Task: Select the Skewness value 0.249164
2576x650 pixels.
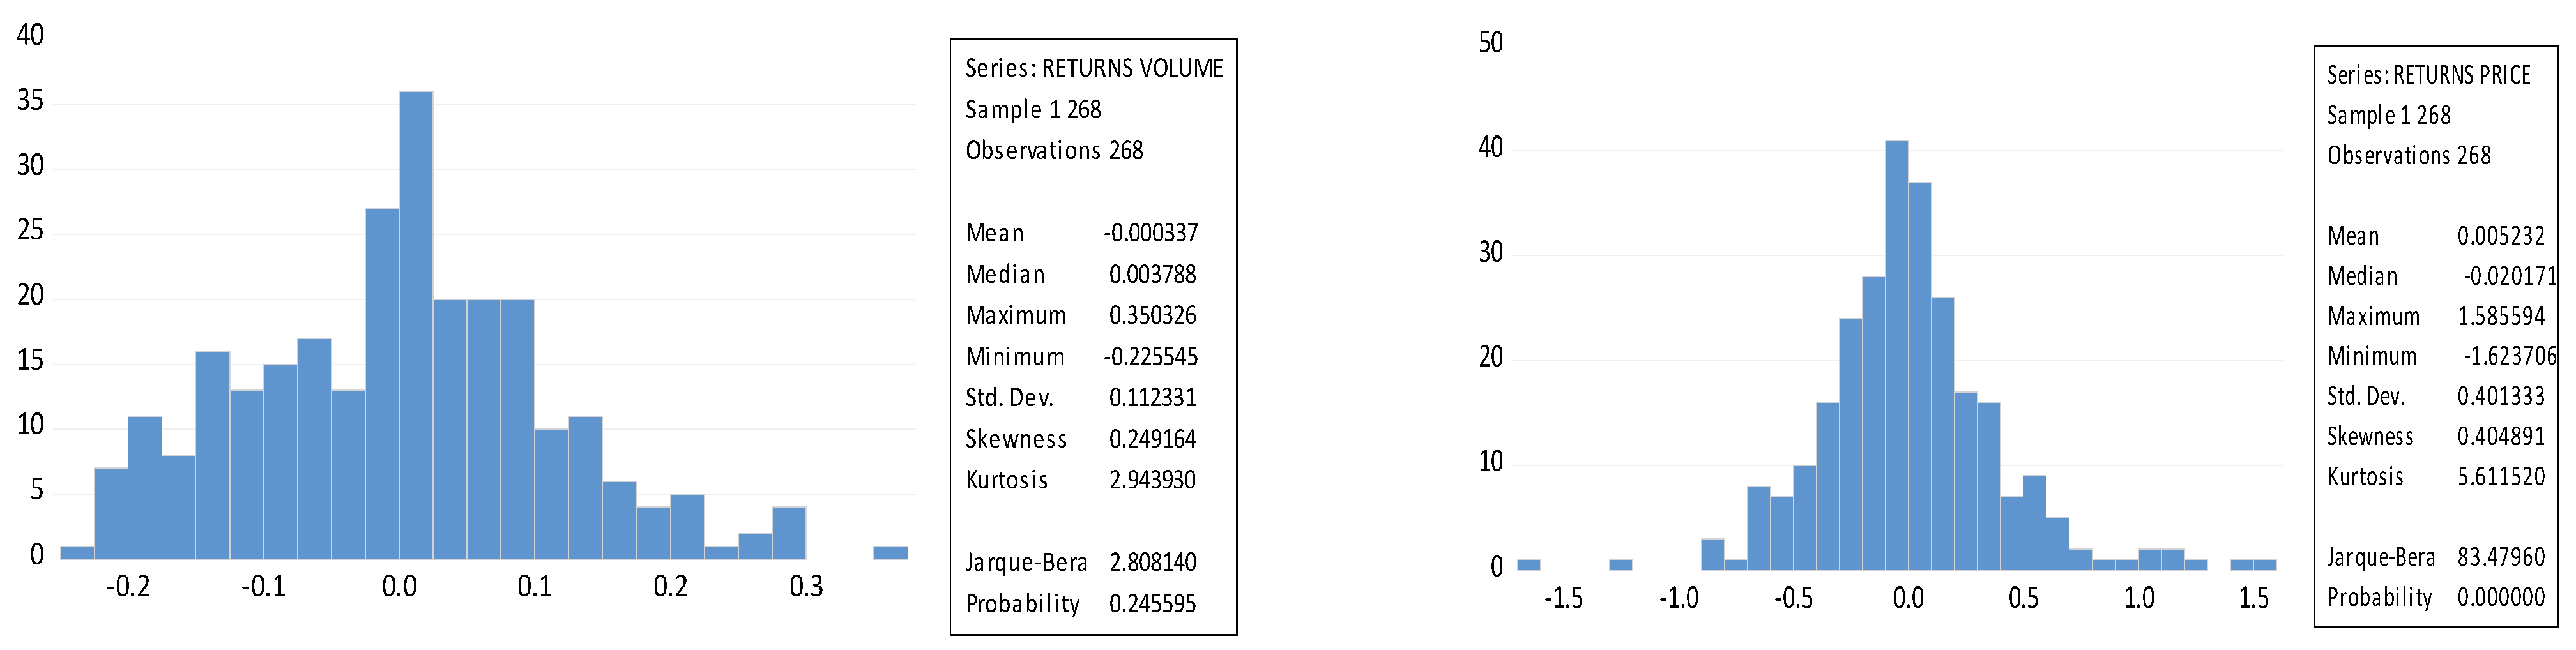Action: point(1152,439)
